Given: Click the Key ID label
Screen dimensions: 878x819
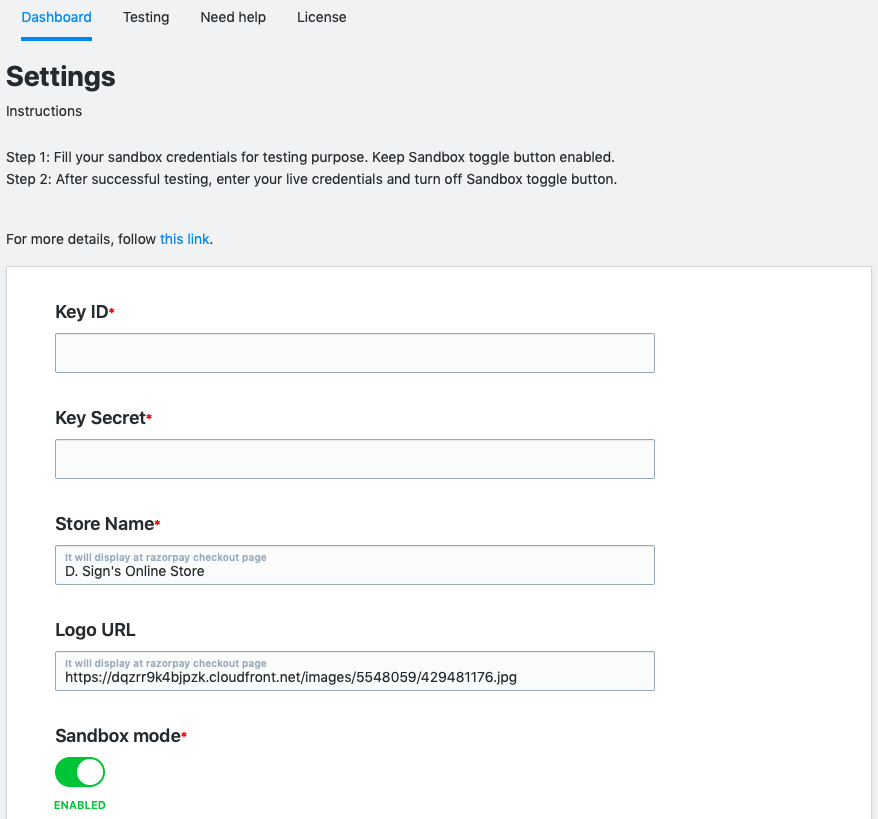Looking at the screenshot, I should [82, 312].
